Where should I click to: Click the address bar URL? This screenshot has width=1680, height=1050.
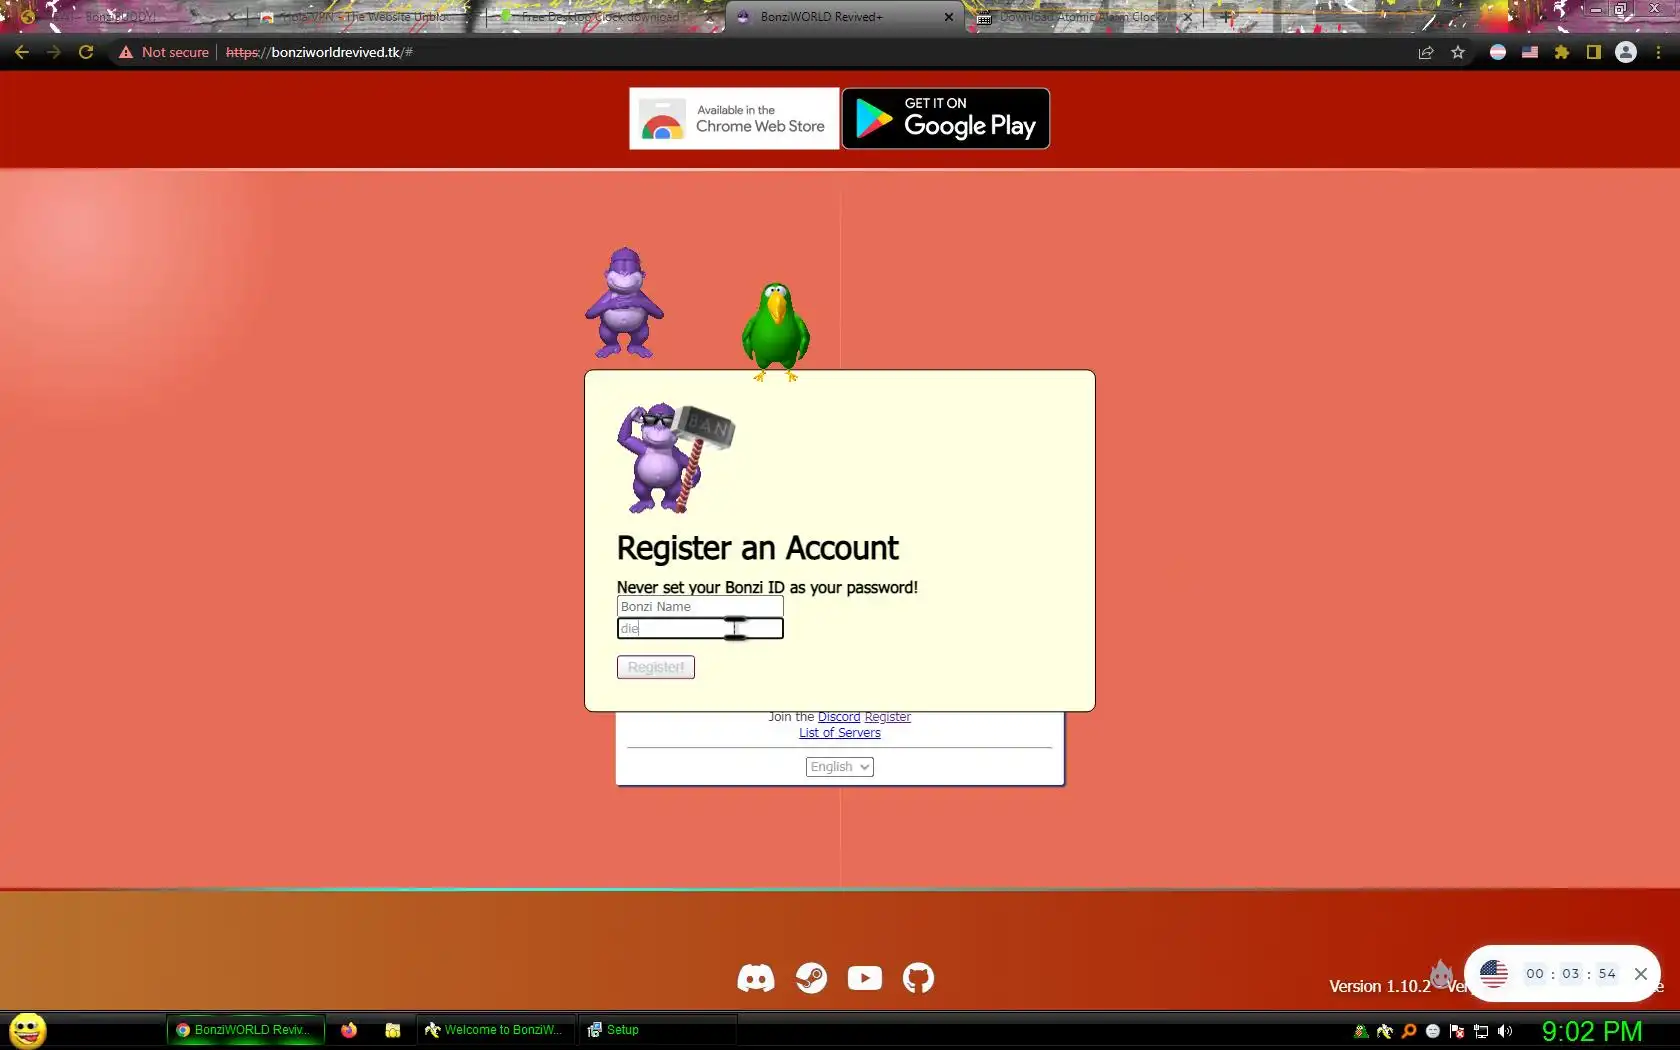point(319,52)
